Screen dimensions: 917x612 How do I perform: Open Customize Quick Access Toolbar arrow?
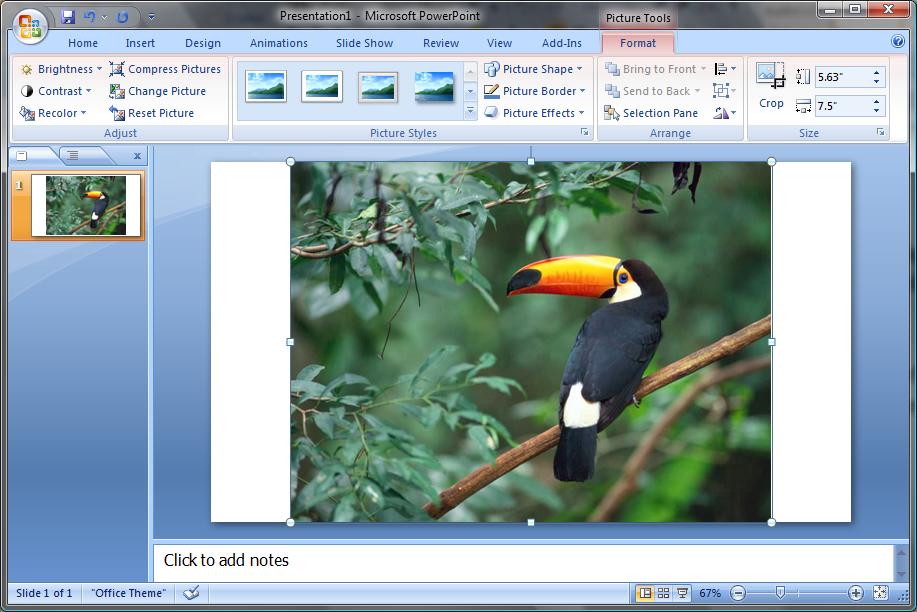click(x=151, y=17)
